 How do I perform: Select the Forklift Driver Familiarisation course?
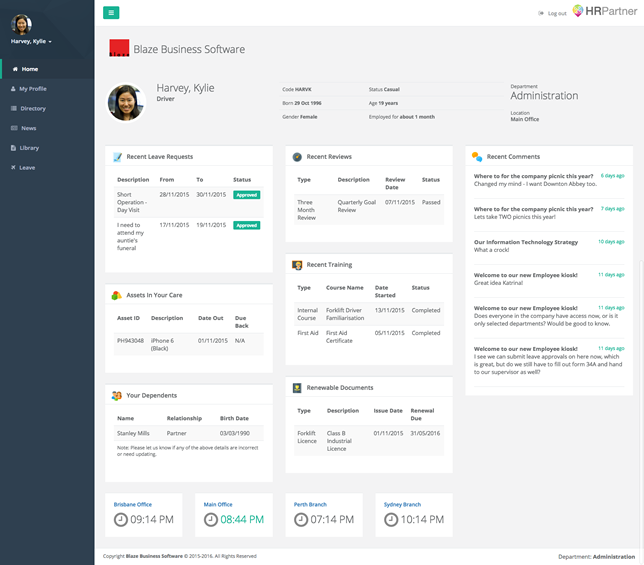coord(345,314)
